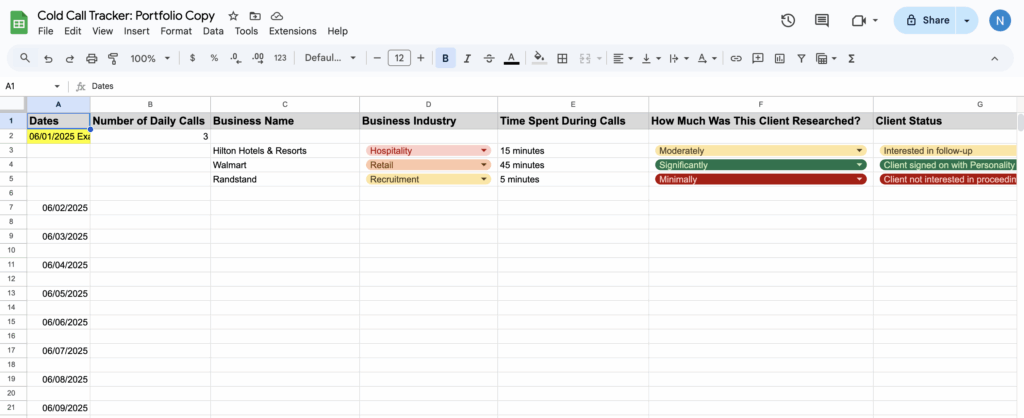Check the cloud document status icon

pyautogui.click(x=277, y=16)
